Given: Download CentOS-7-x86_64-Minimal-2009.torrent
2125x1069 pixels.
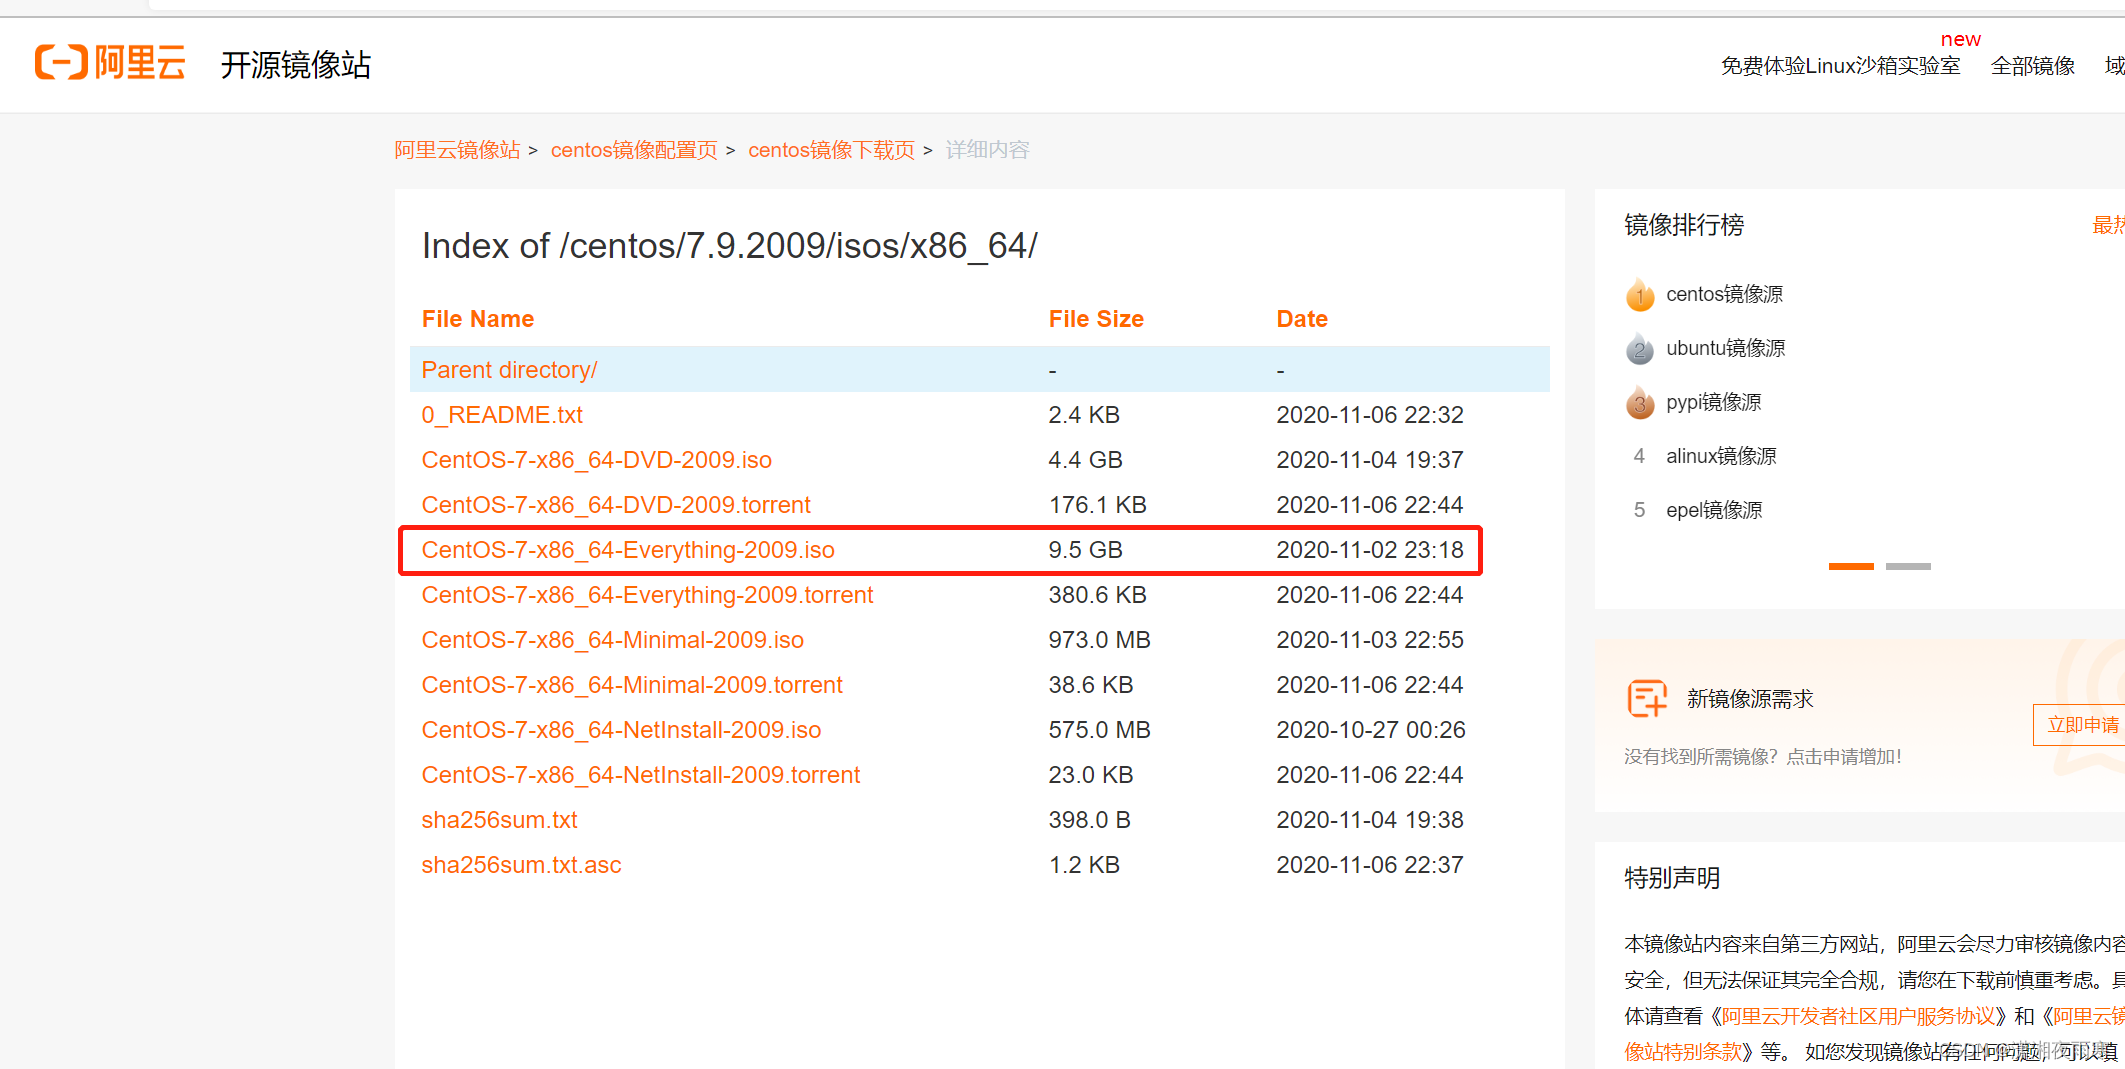Looking at the screenshot, I should pyautogui.click(x=632, y=685).
